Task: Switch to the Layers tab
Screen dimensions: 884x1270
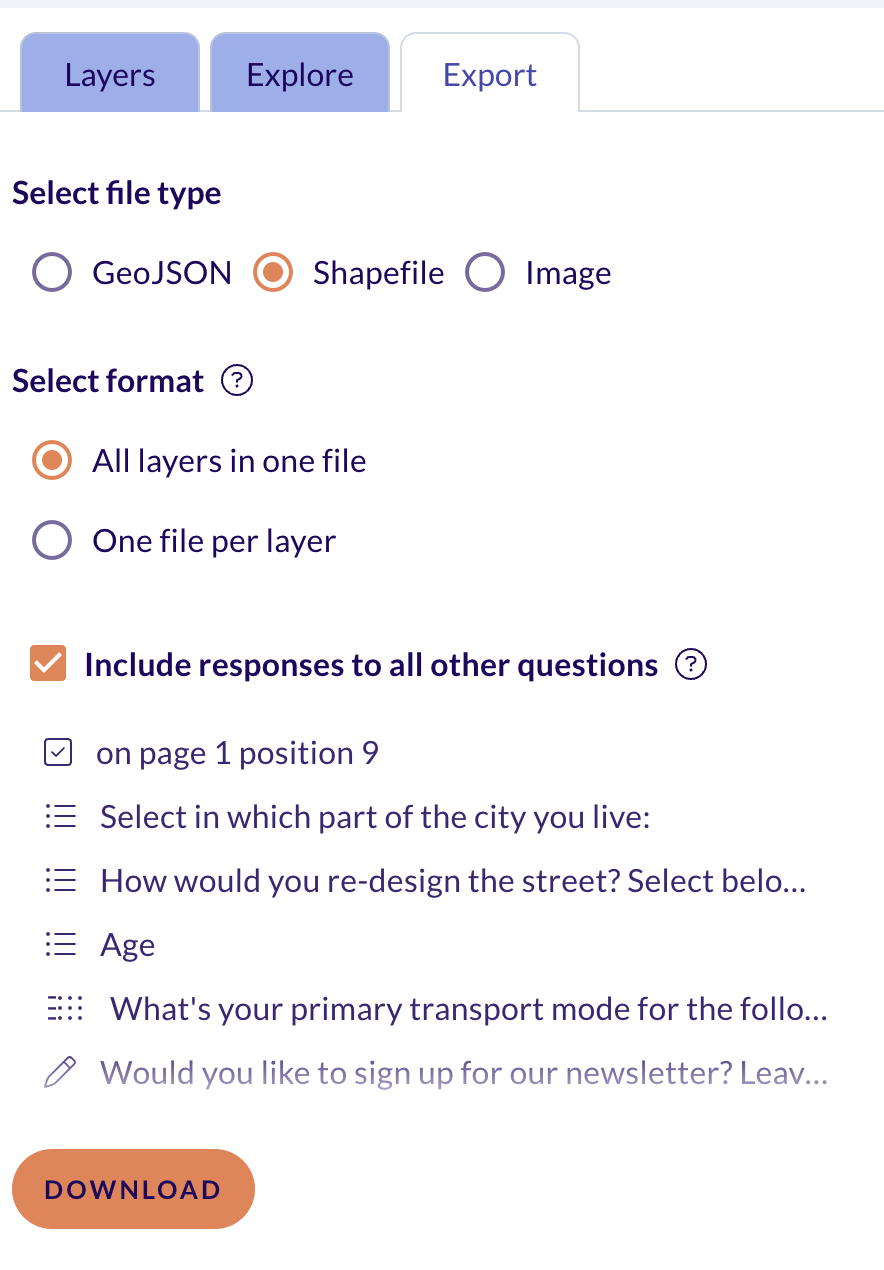Action: (x=110, y=72)
